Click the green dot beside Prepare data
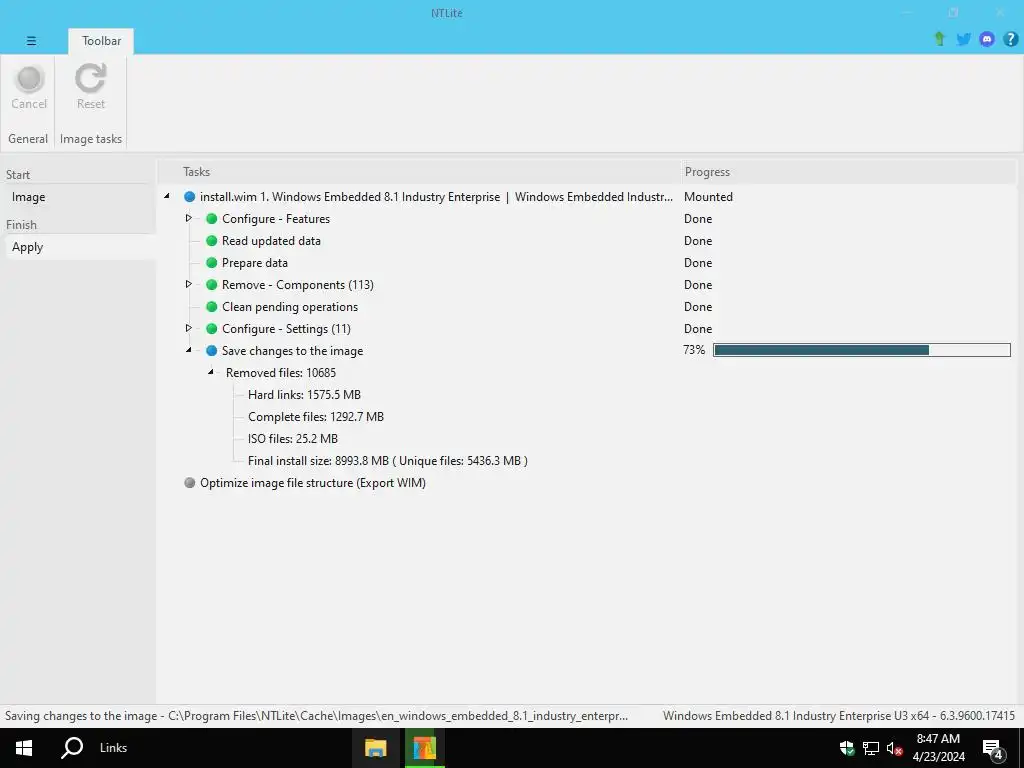This screenshot has height=768, width=1024. 212,263
